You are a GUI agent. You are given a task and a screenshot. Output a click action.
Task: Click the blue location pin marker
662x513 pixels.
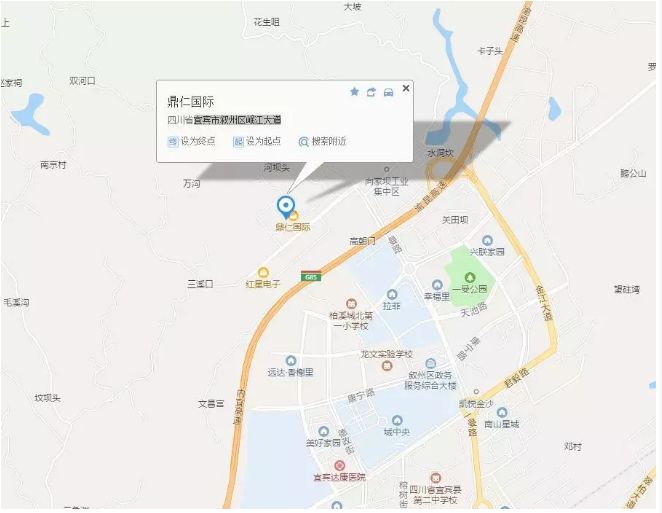pos(286,207)
